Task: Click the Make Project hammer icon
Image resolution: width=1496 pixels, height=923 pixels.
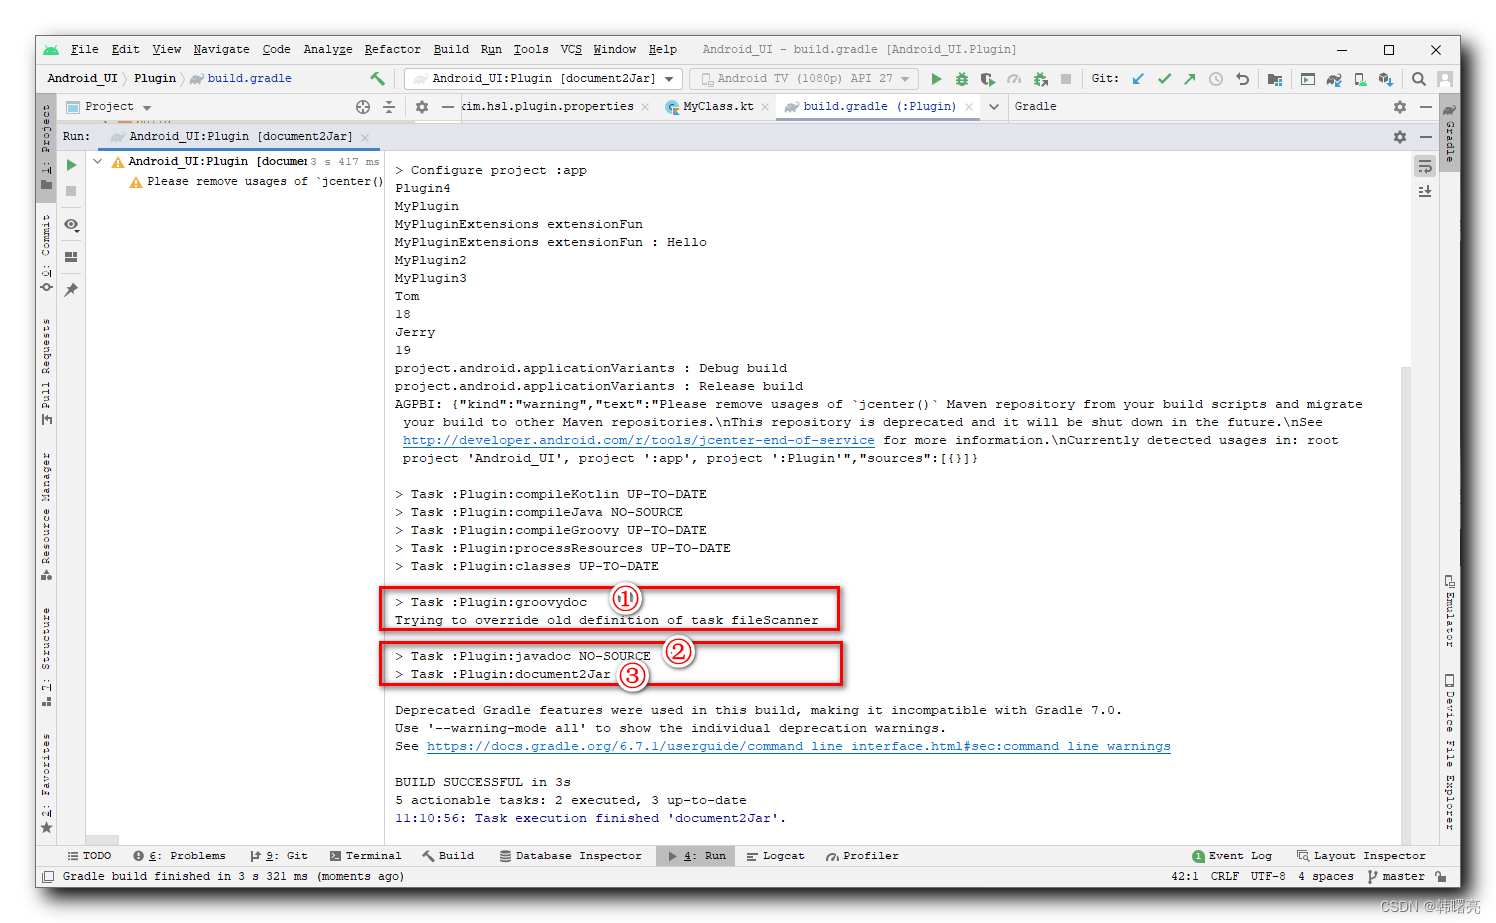Action: [x=377, y=78]
